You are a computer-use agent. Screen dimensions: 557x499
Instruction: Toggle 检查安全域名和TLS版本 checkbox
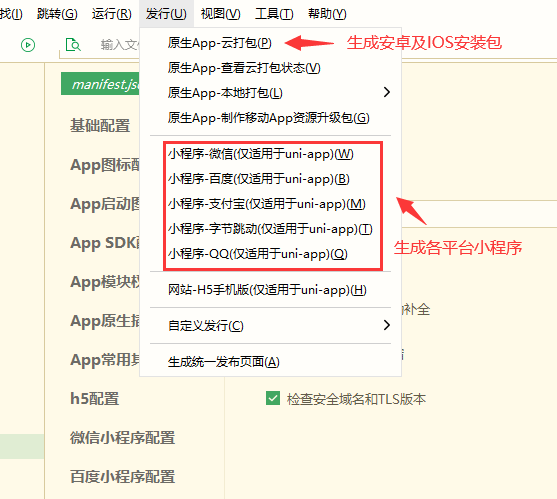click(x=273, y=398)
